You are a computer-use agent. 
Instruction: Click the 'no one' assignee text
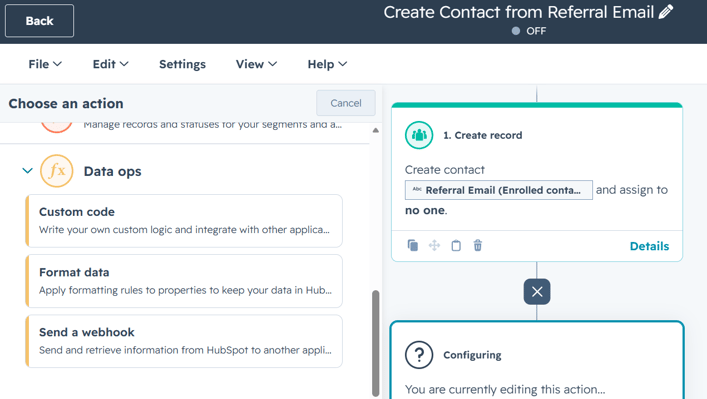click(425, 211)
